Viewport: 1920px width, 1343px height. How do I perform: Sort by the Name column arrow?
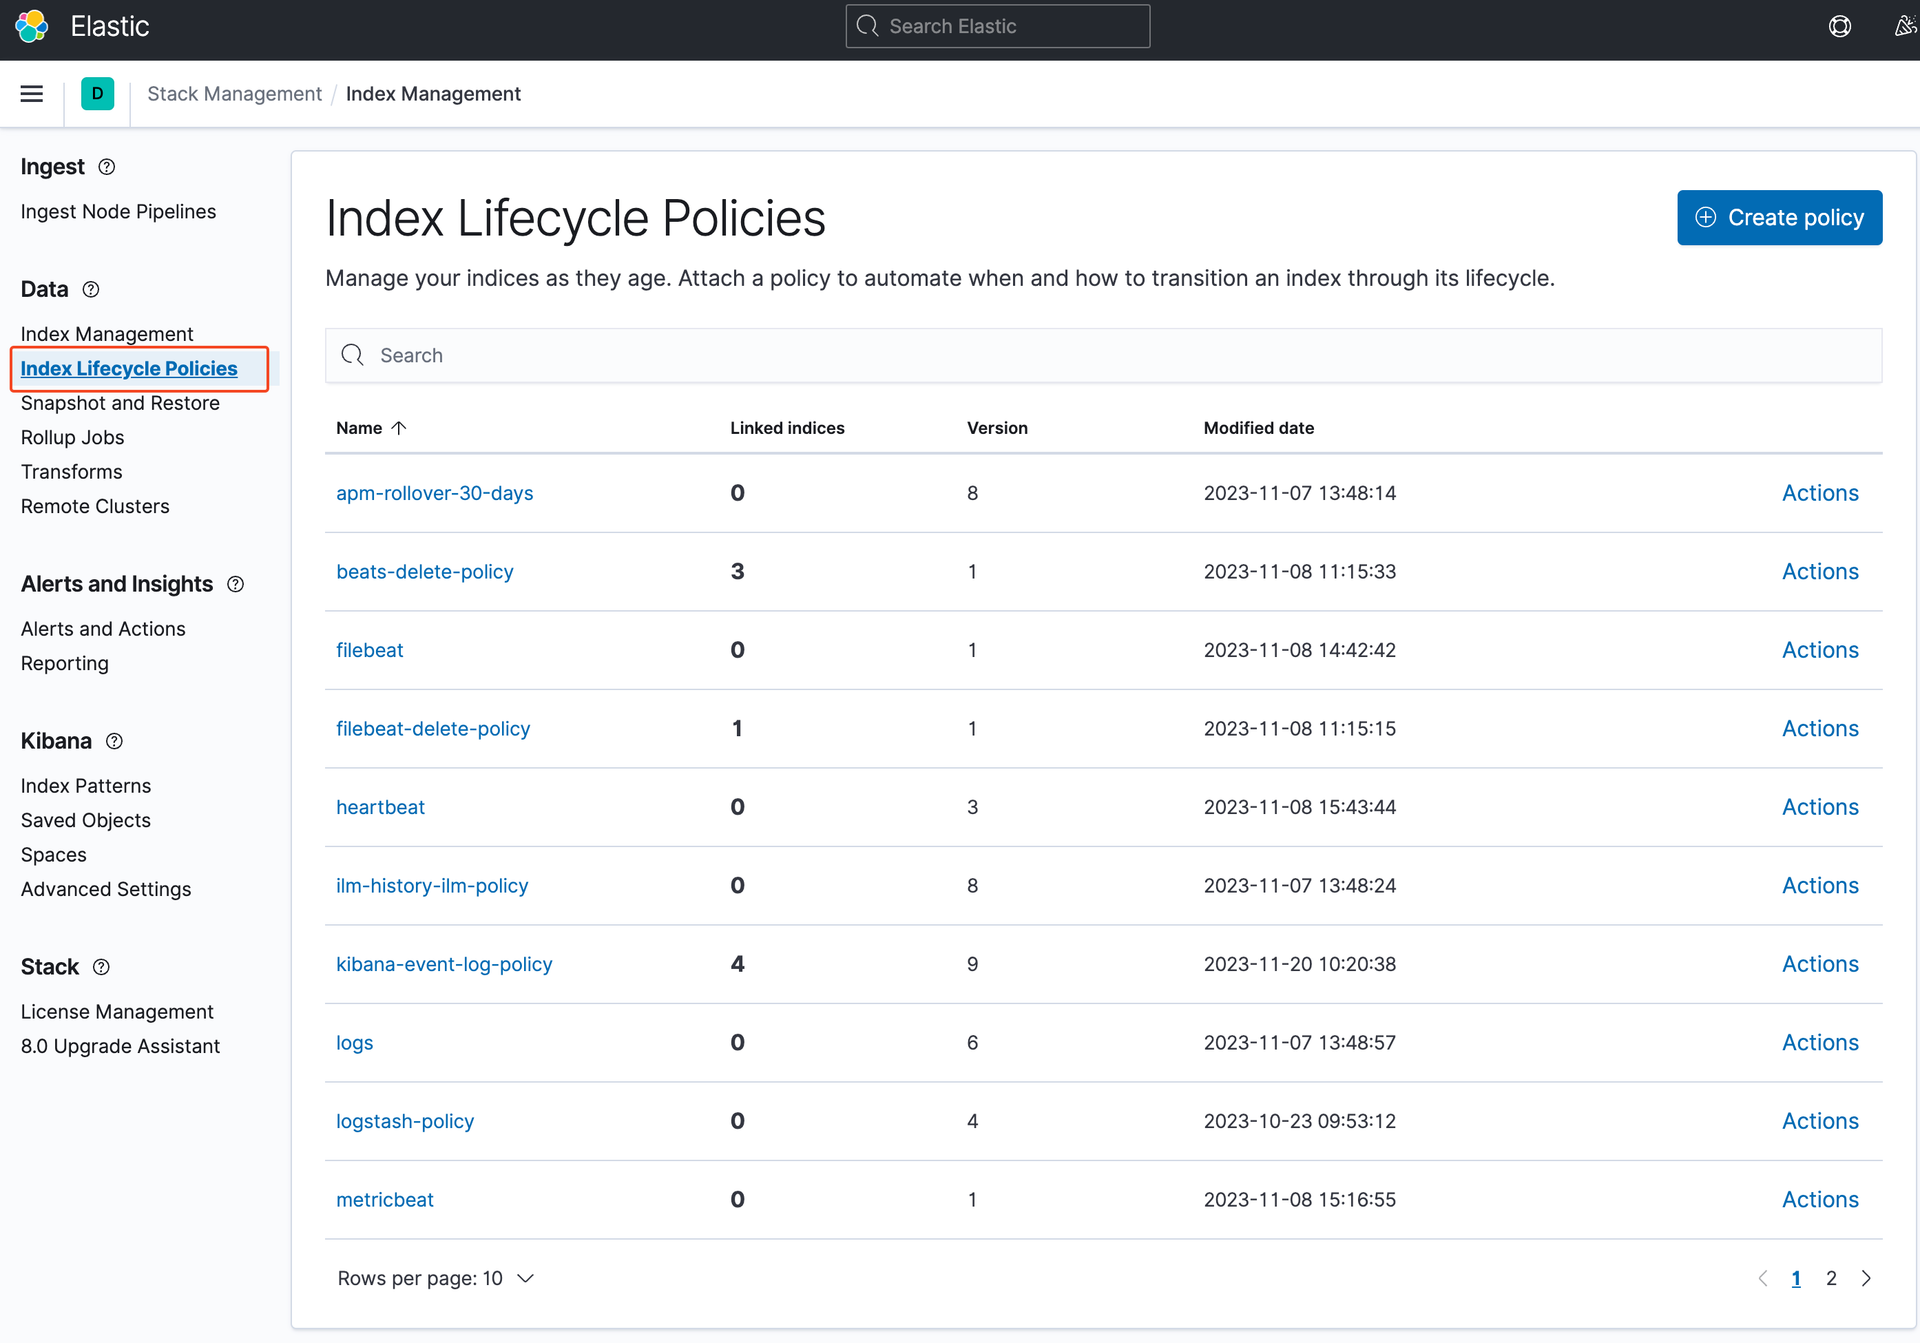tap(399, 428)
